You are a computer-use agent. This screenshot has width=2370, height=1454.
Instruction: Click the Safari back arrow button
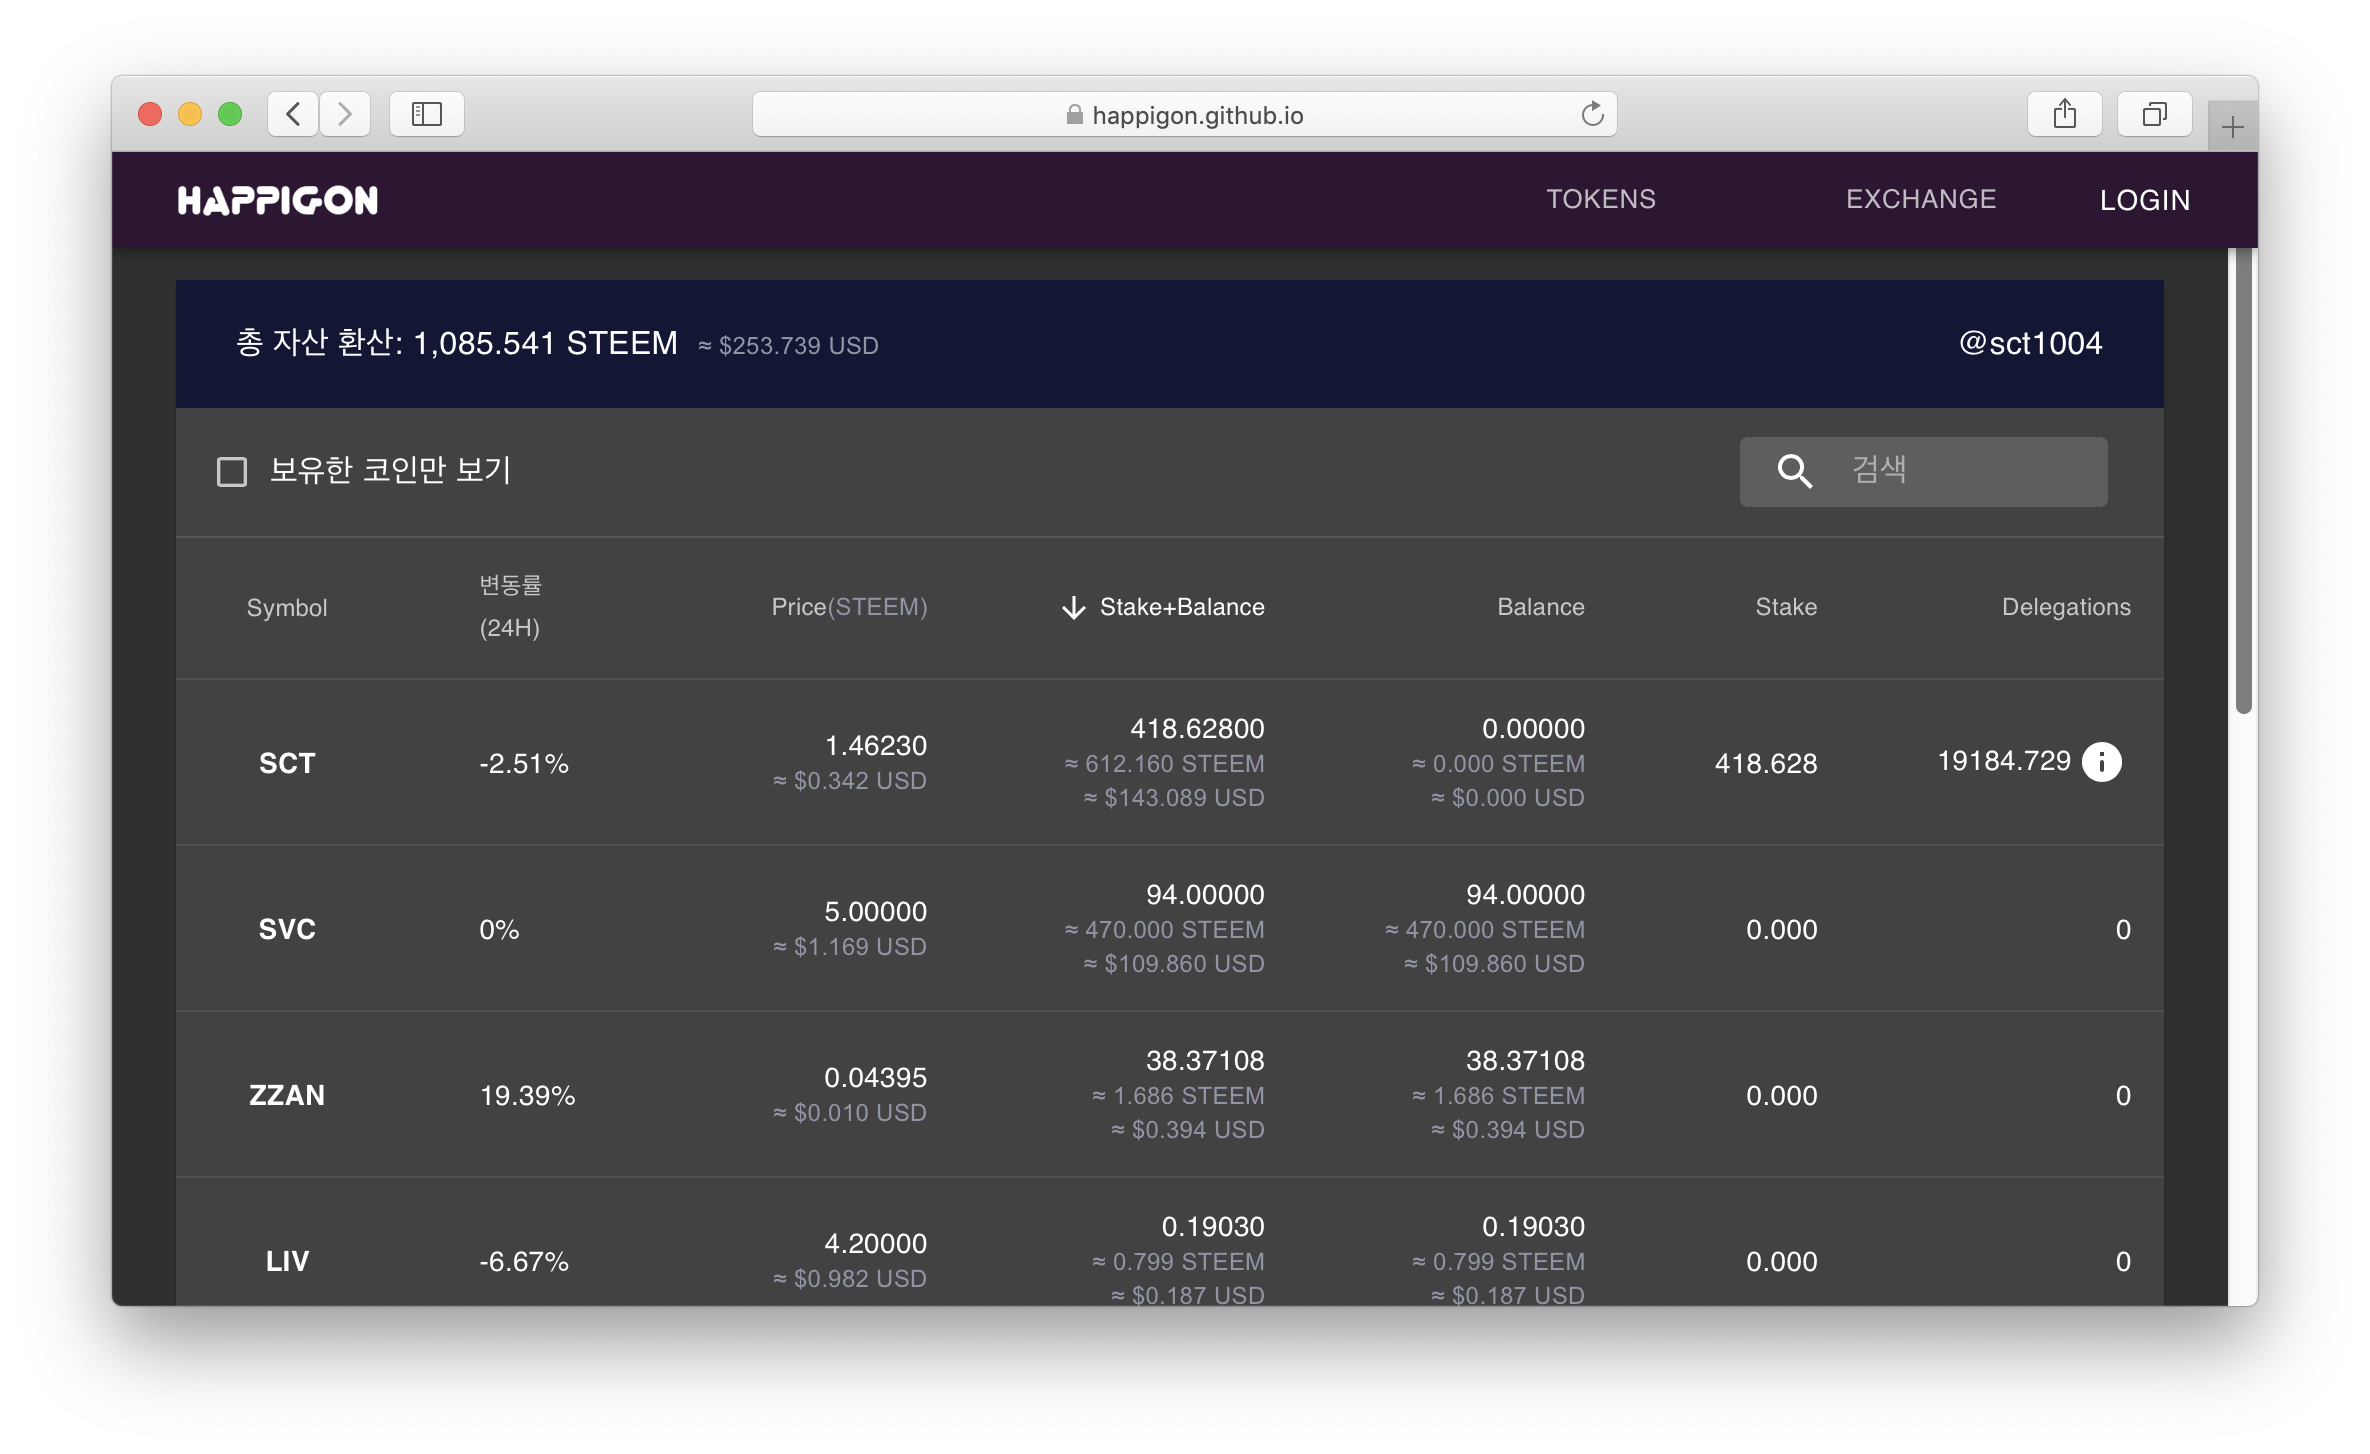coord(293,114)
